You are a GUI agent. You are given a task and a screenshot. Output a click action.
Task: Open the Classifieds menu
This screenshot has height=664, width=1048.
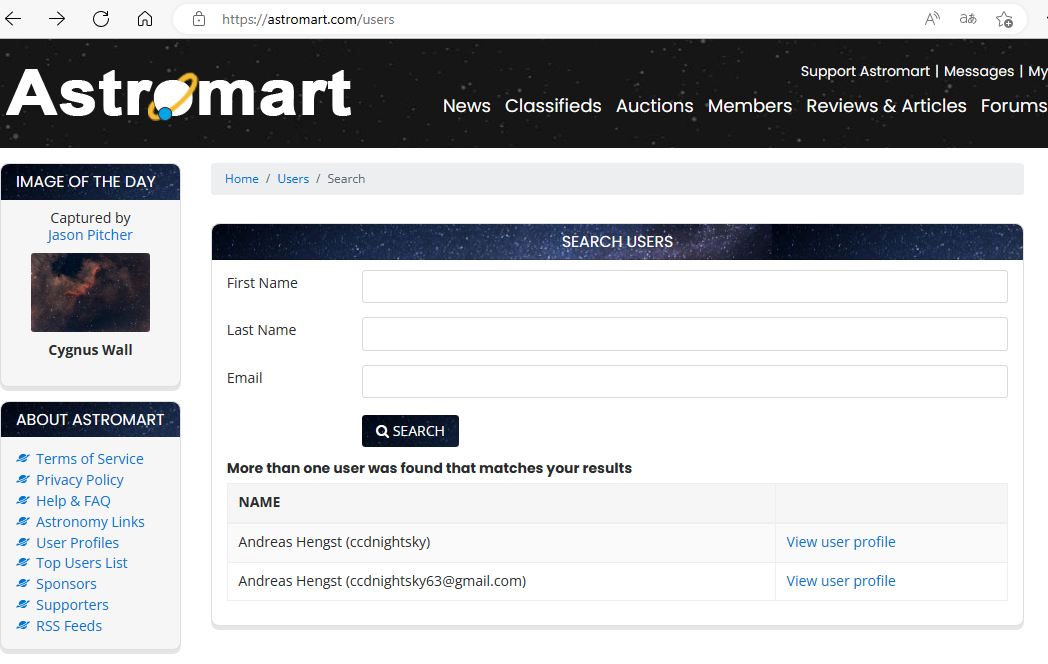(553, 106)
